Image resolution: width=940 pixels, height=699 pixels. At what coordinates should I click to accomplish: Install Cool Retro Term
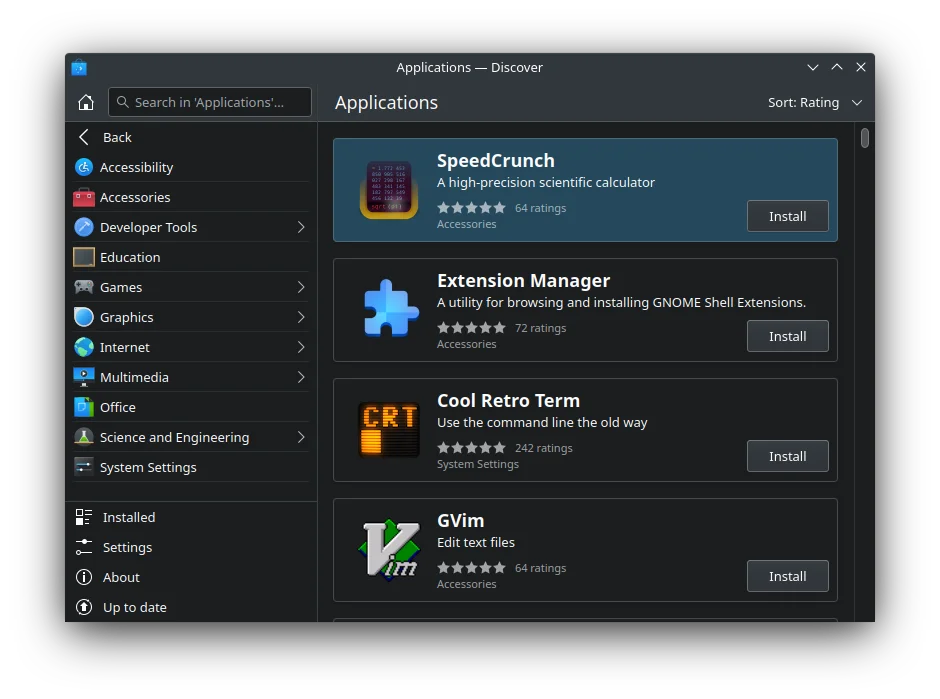787,456
